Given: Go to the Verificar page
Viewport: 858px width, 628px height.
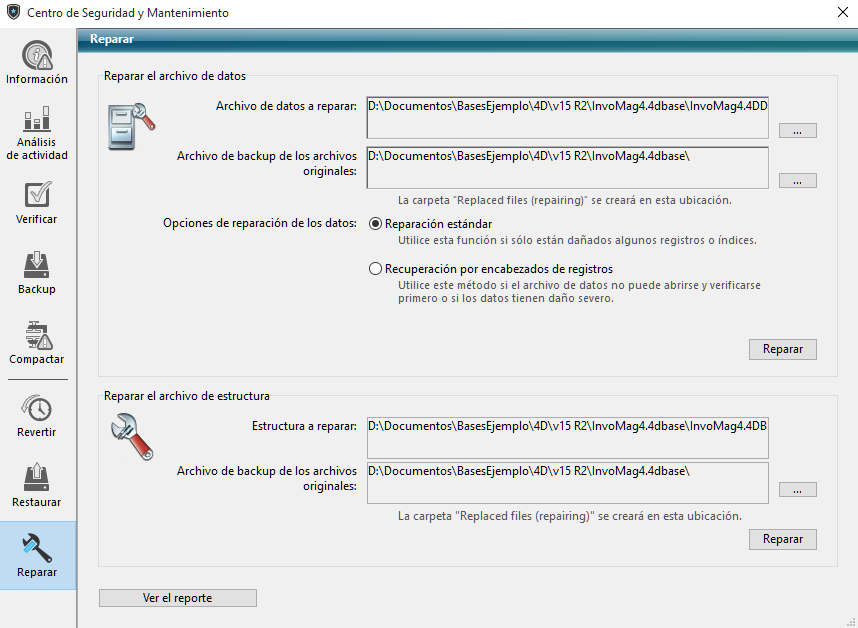Looking at the screenshot, I should pyautogui.click(x=37, y=203).
